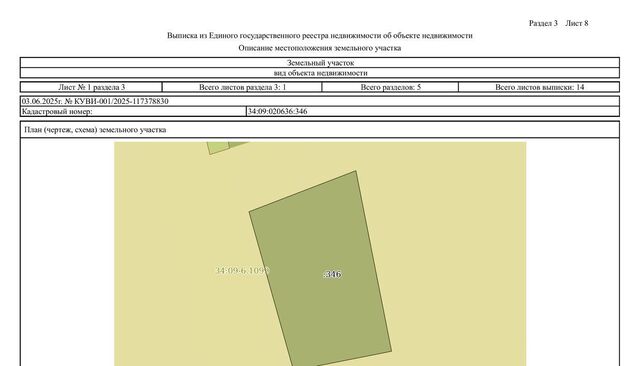Viewport: 640px width, 366px height.
Task: Select 'Описание местоположения земельного участка' subtitle
Action: (320, 48)
